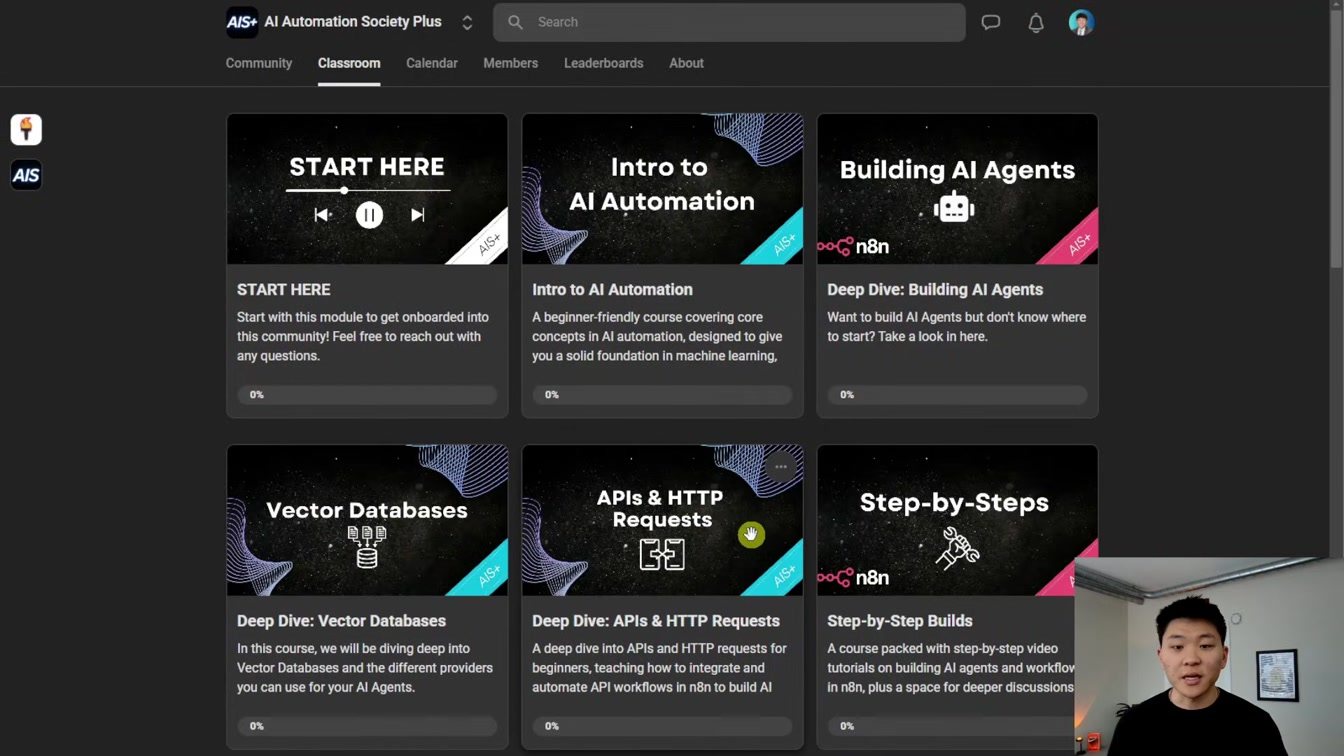1344x756 pixels.
Task: Click the pause icon on START HERE banner
Action: click(x=369, y=215)
